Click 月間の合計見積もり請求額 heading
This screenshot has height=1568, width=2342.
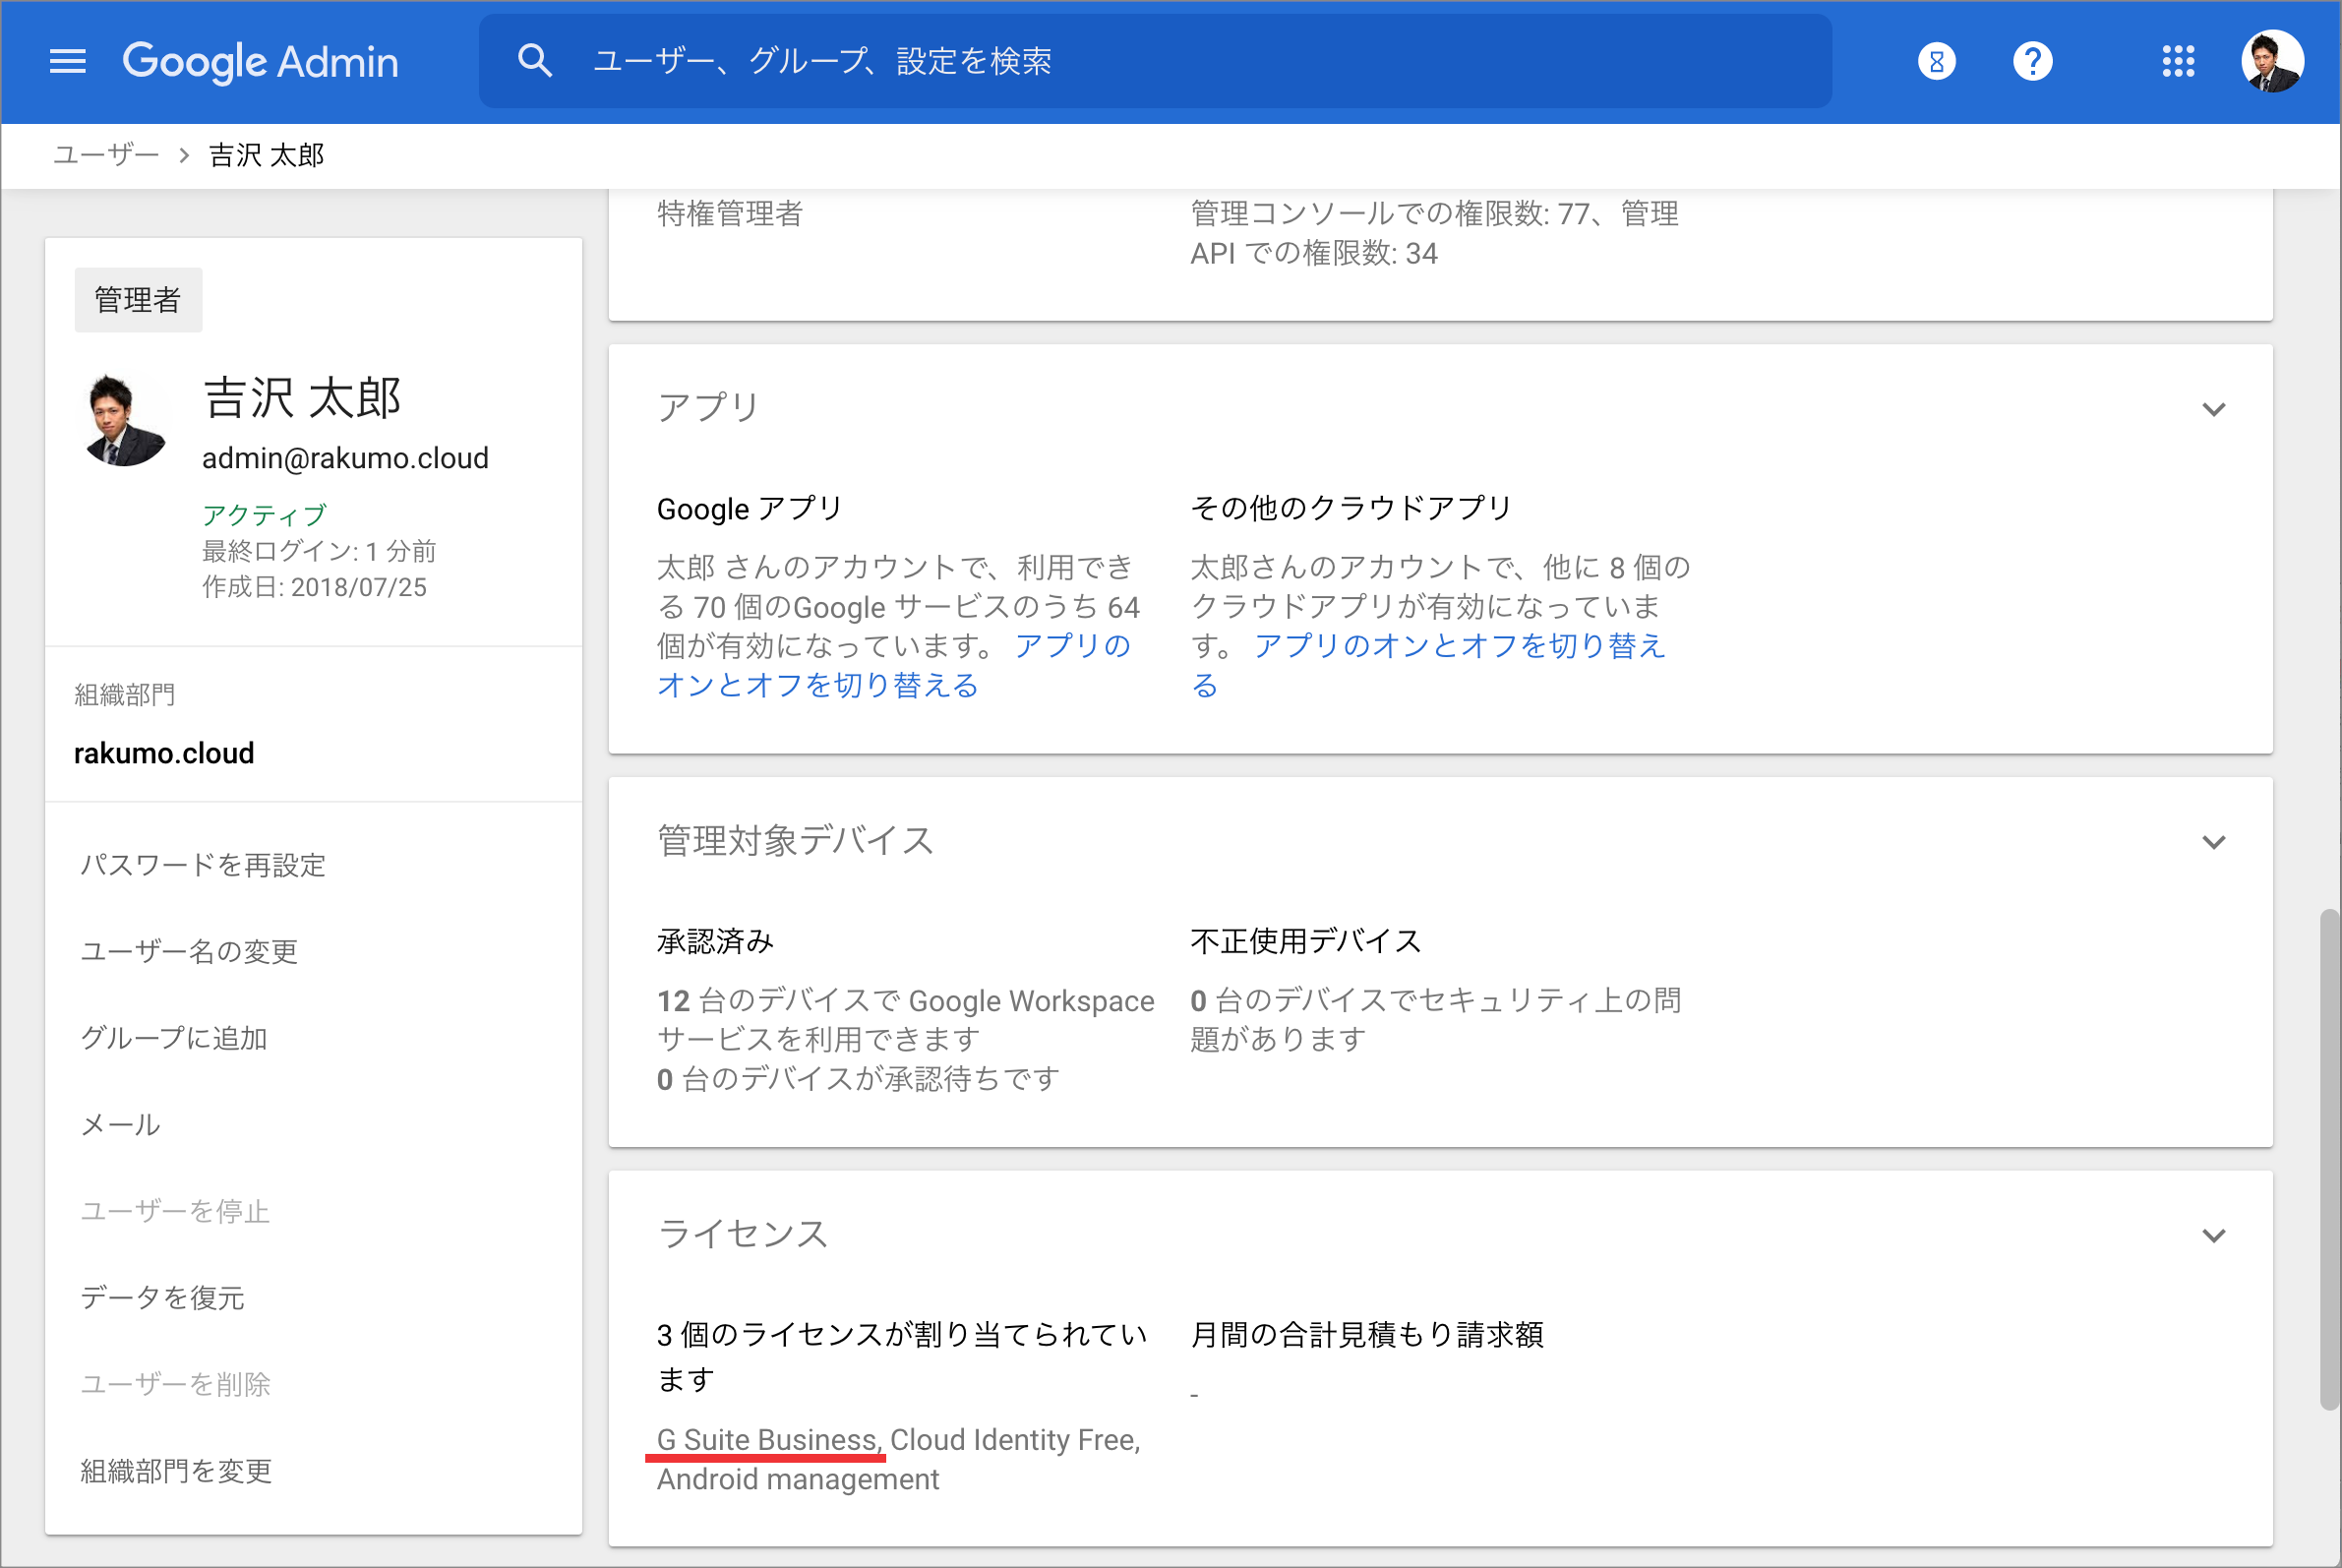(x=1367, y=1334)
